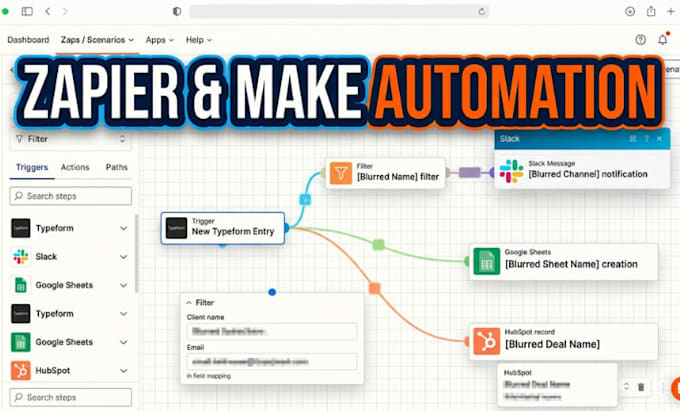The height and width of the screenshot is (411, 680).
Task: Click the orange filter funnel icon
Action: coord(341,173)
